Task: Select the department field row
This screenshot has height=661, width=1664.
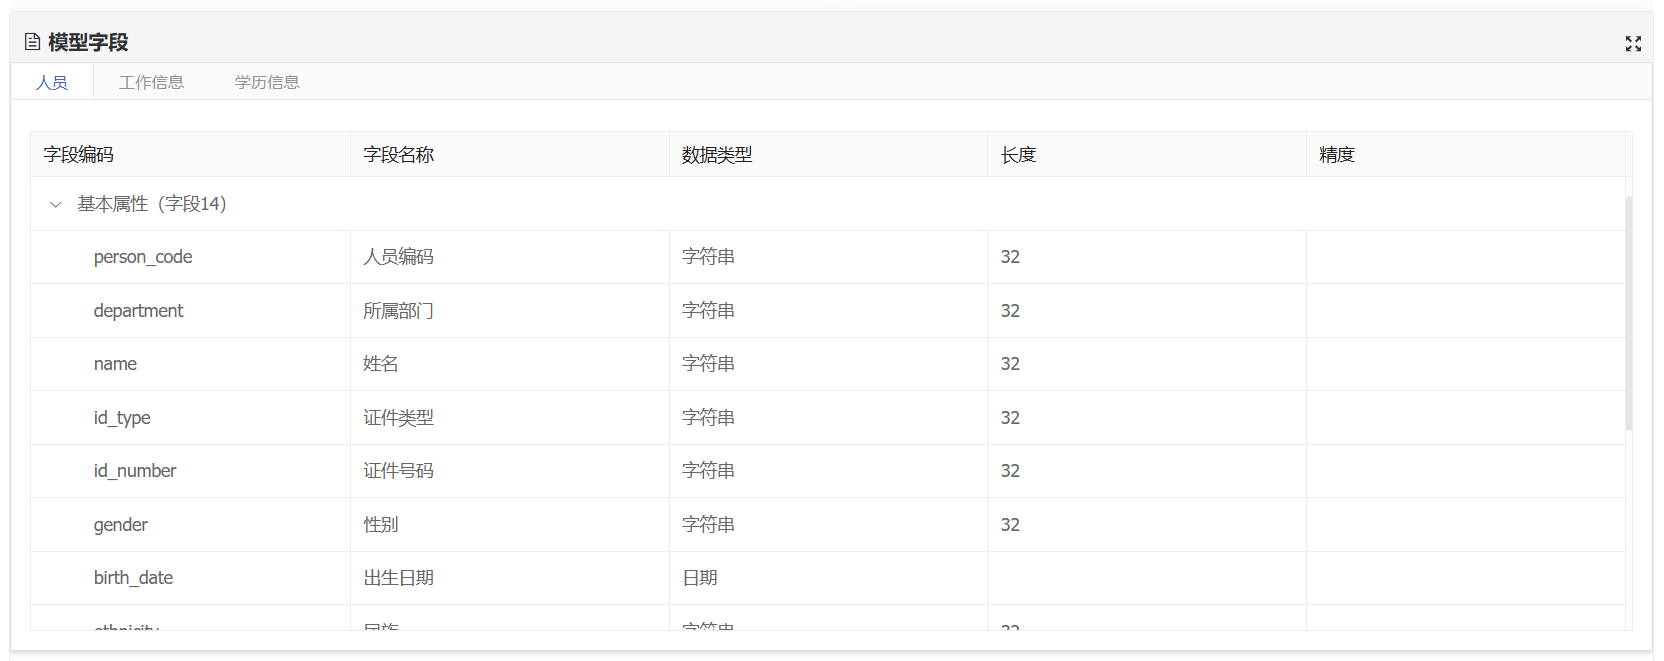Action: coord(138,311)
